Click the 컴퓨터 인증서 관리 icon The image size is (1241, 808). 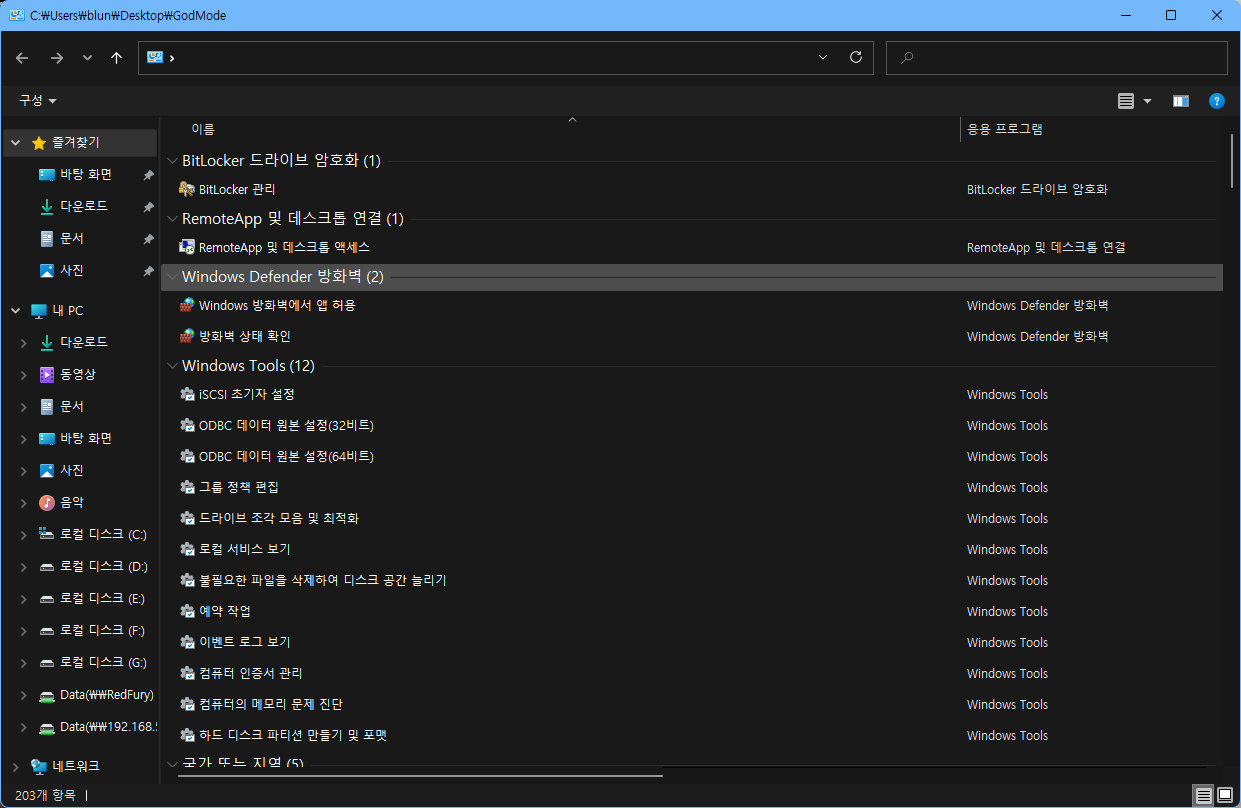coord(186,673)
